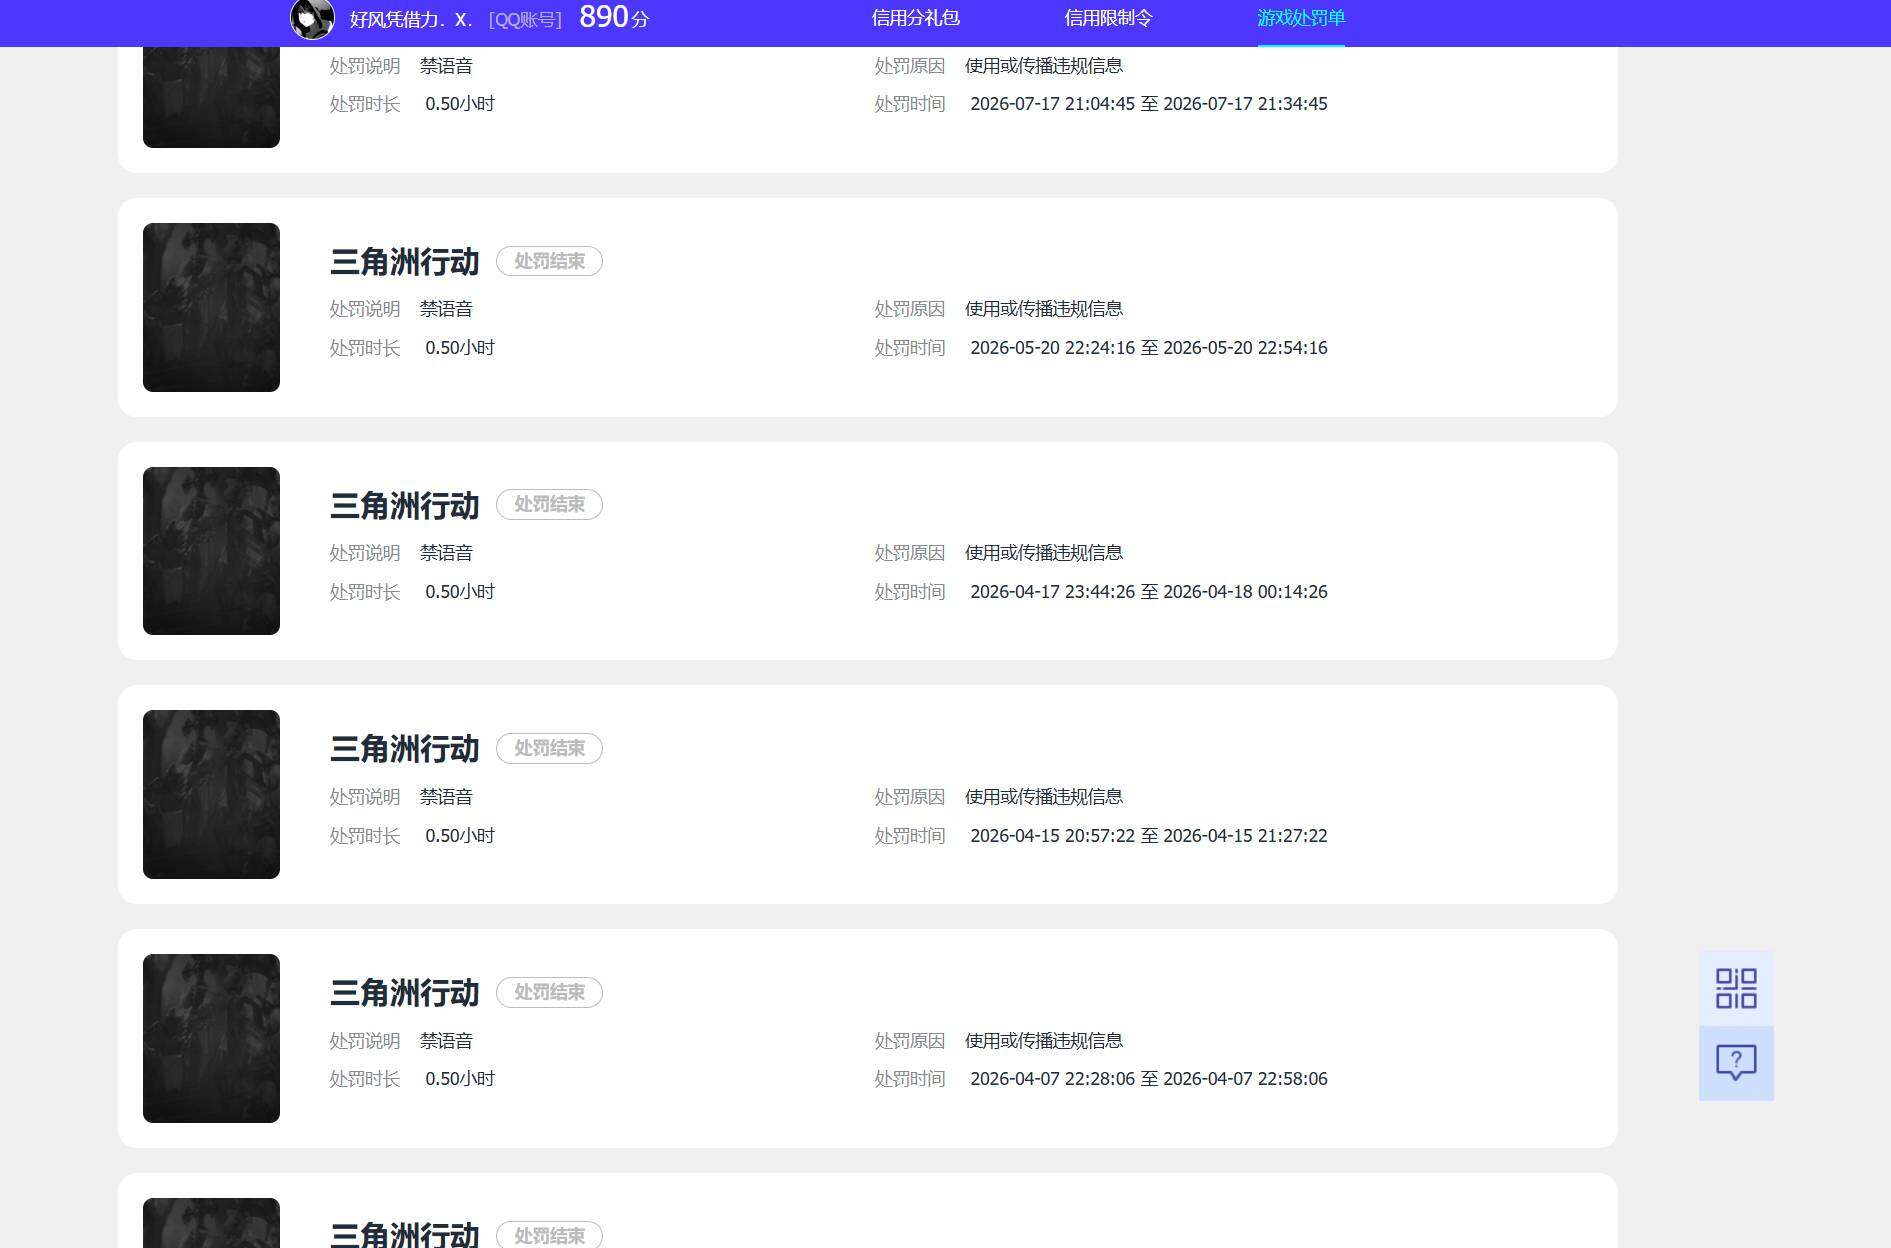1891x1248 pixels.
Task: Click 0.50小时 duration on the 2026-07-17 record
Action: [460, 104]
